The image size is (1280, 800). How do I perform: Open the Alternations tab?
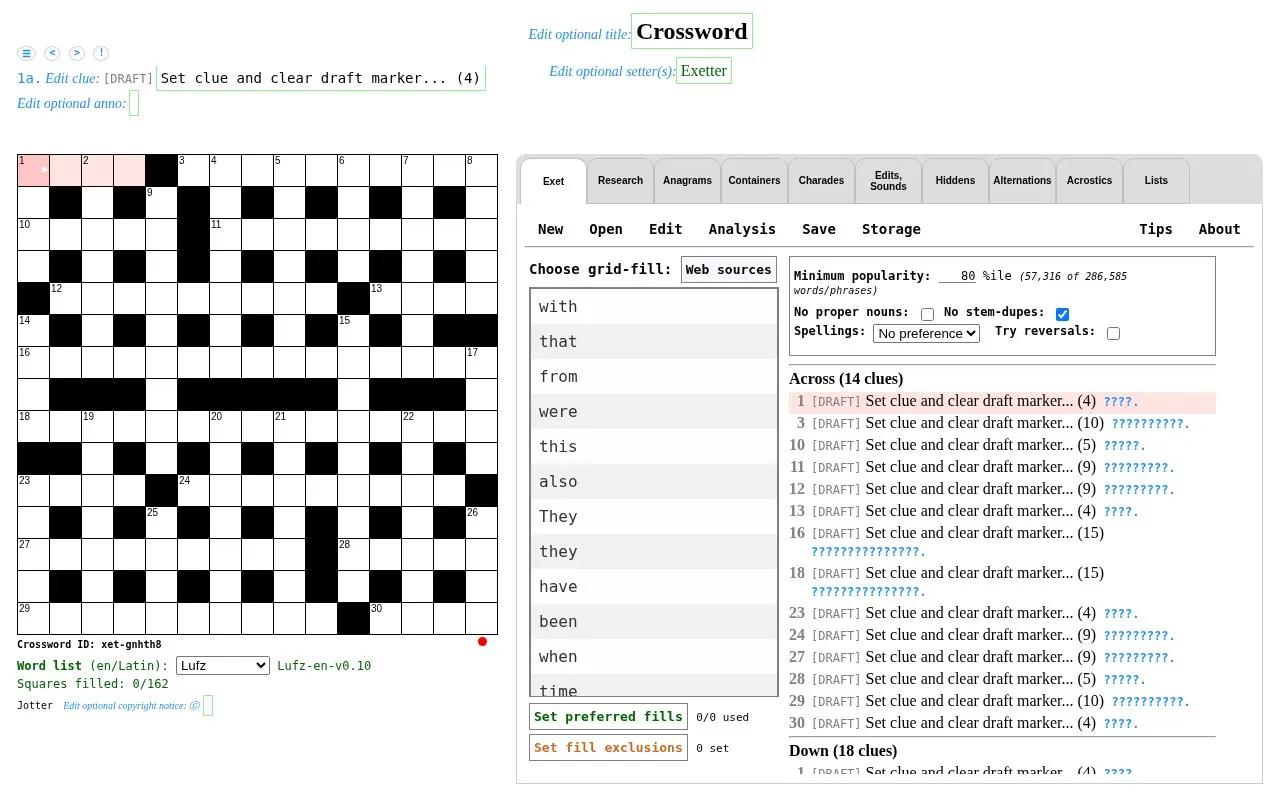tap(1022, 181)
